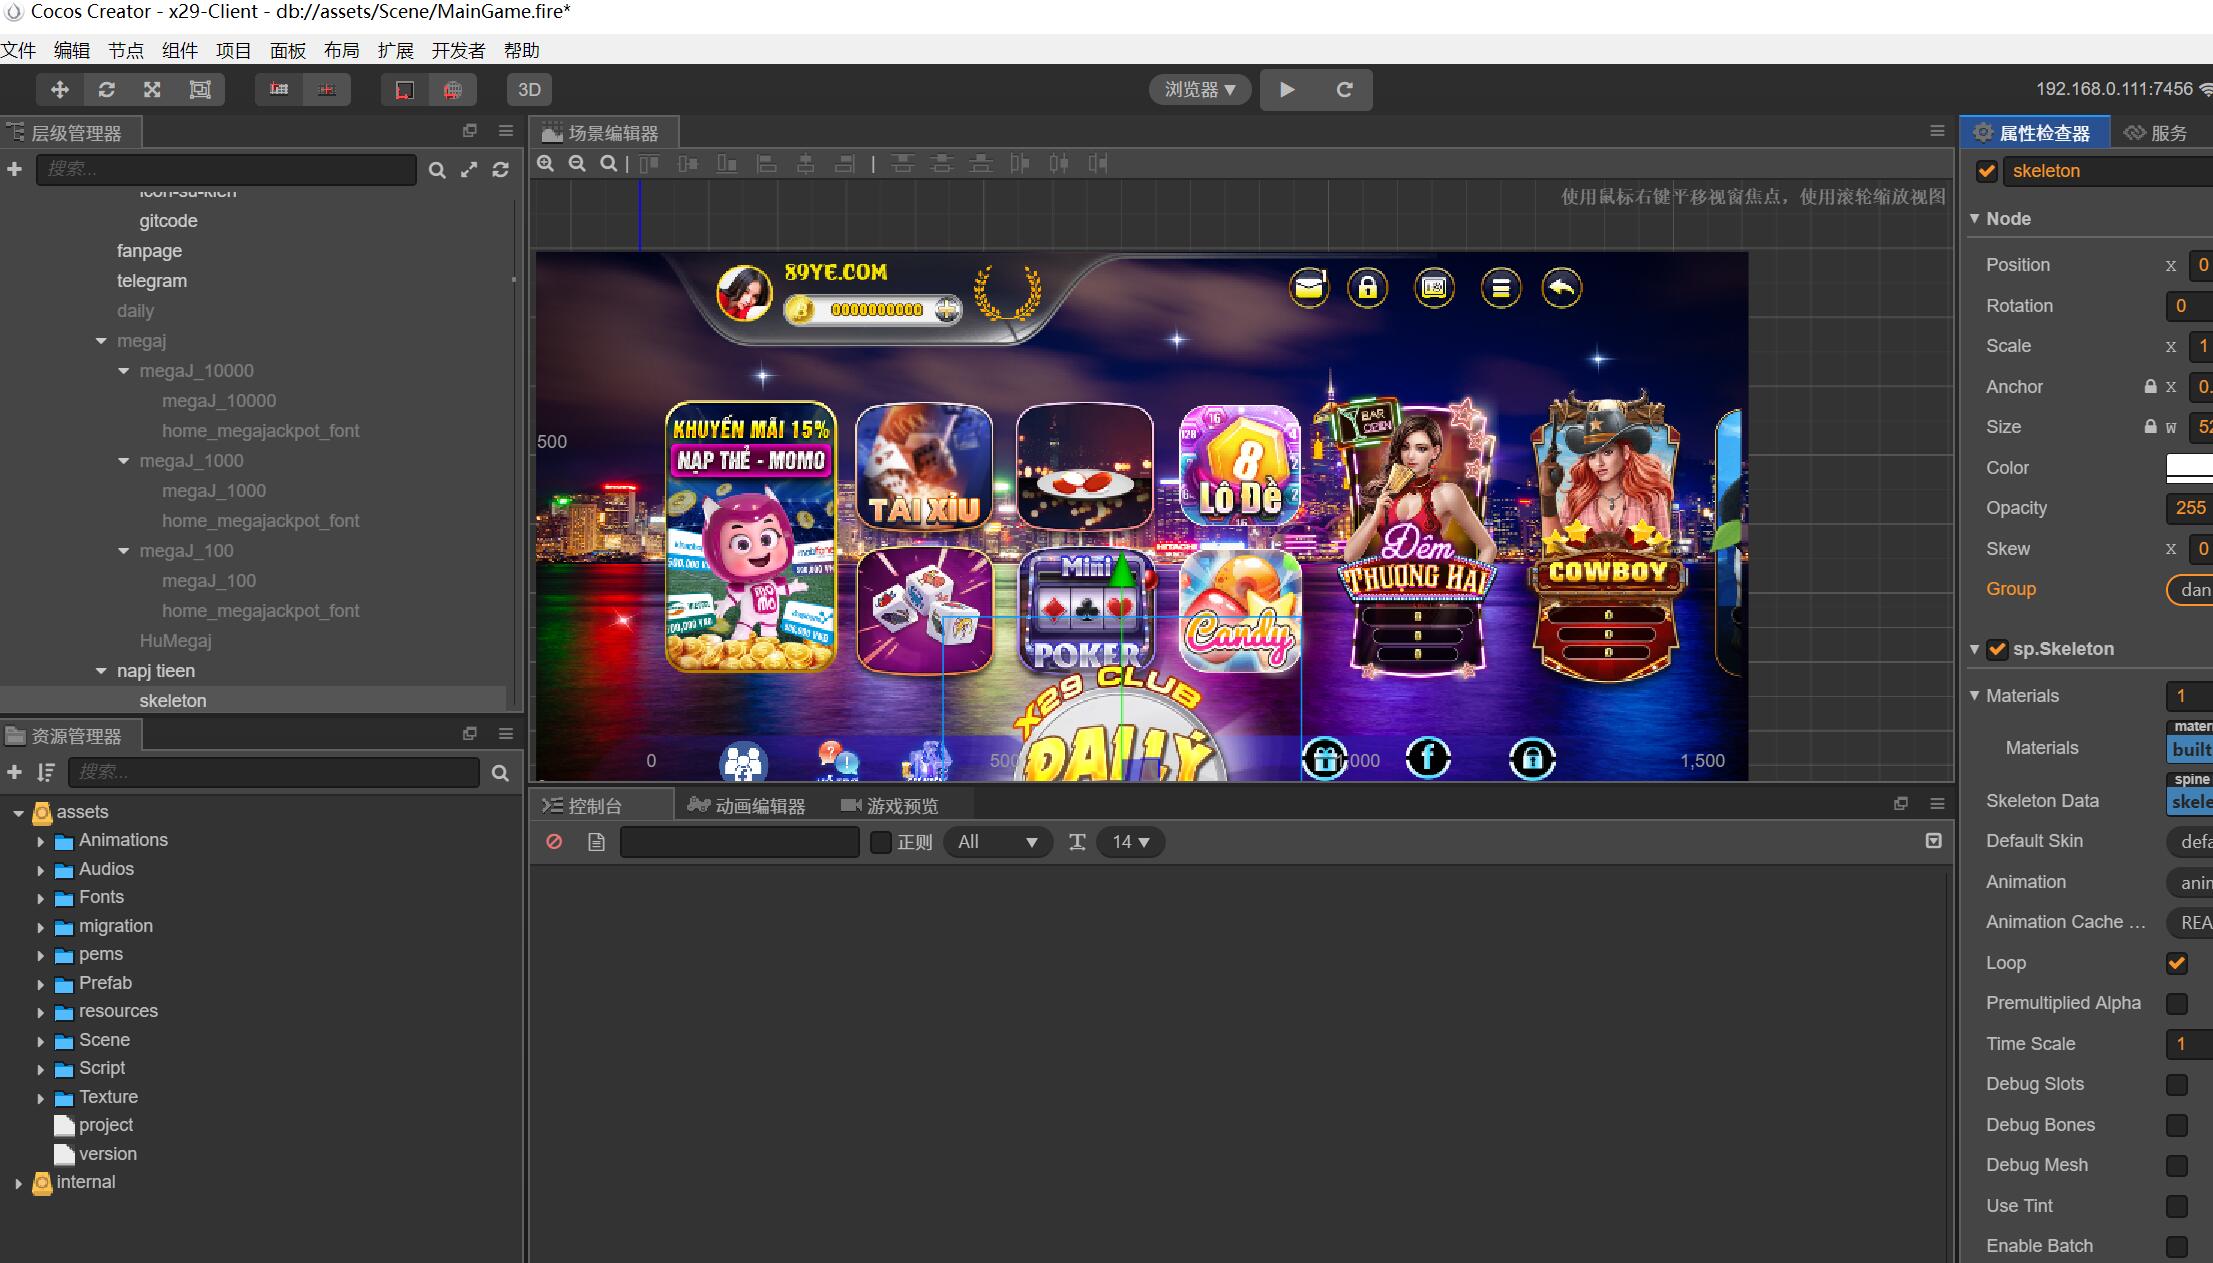Expand or collapse all hierarchy nodes
The image size is (2213, 1263).
click(469, 171)
